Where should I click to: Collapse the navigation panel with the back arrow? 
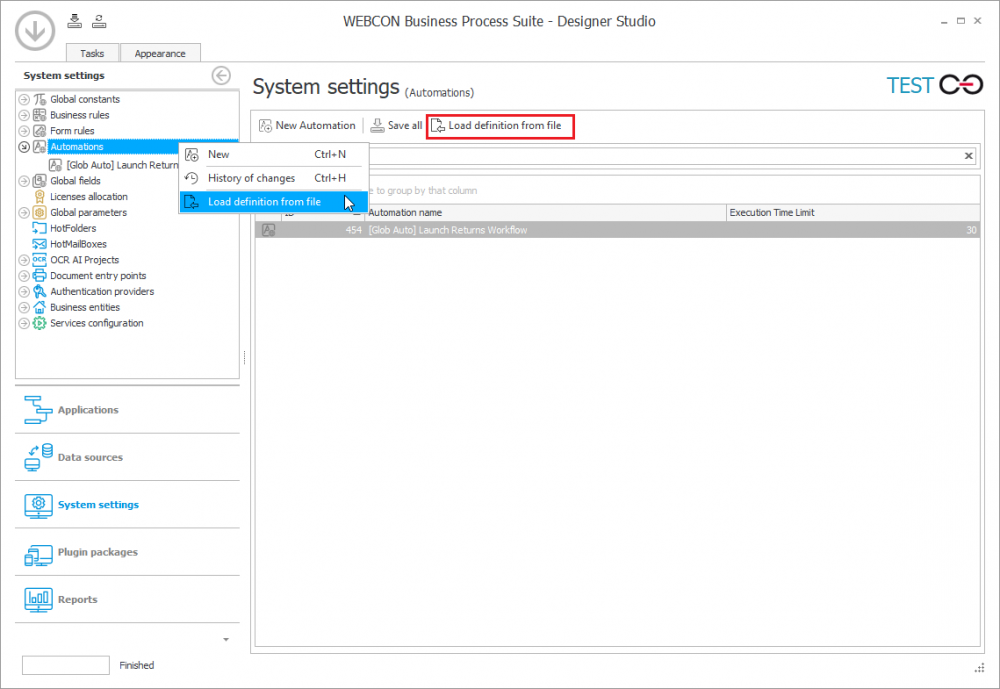point(221,75)
